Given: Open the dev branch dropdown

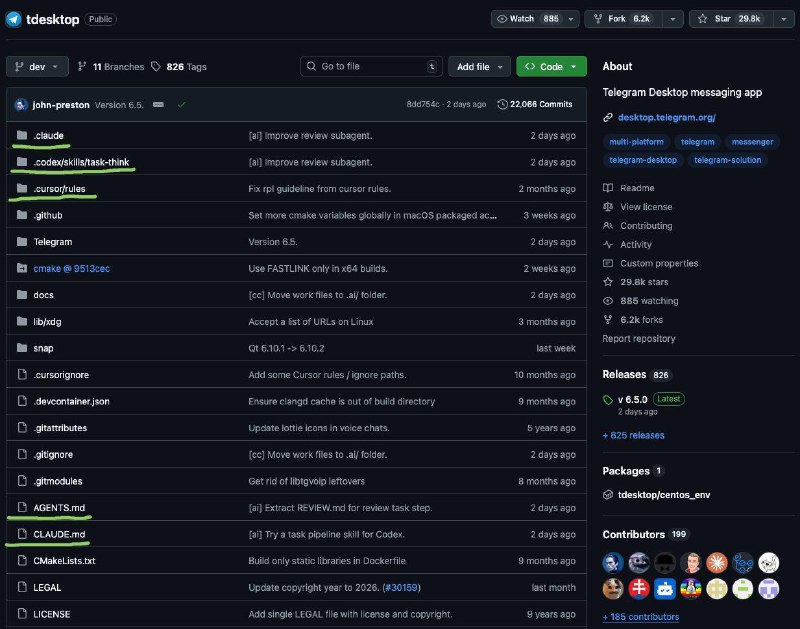Looking at the screenshot, I should (x=38, y=66).
